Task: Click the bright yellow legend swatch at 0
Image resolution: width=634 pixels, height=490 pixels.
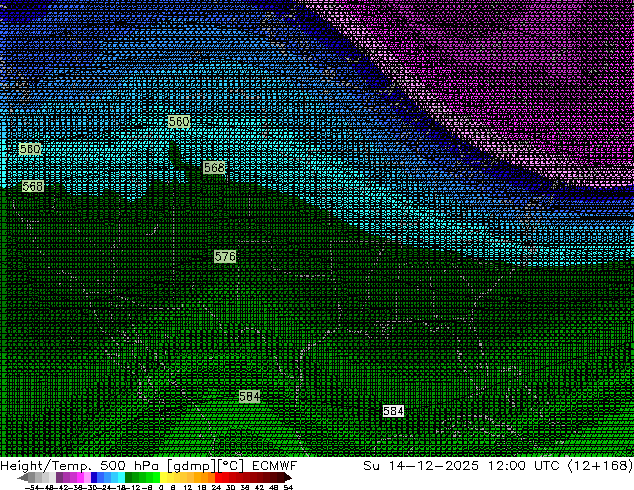Action: (163, 477)
